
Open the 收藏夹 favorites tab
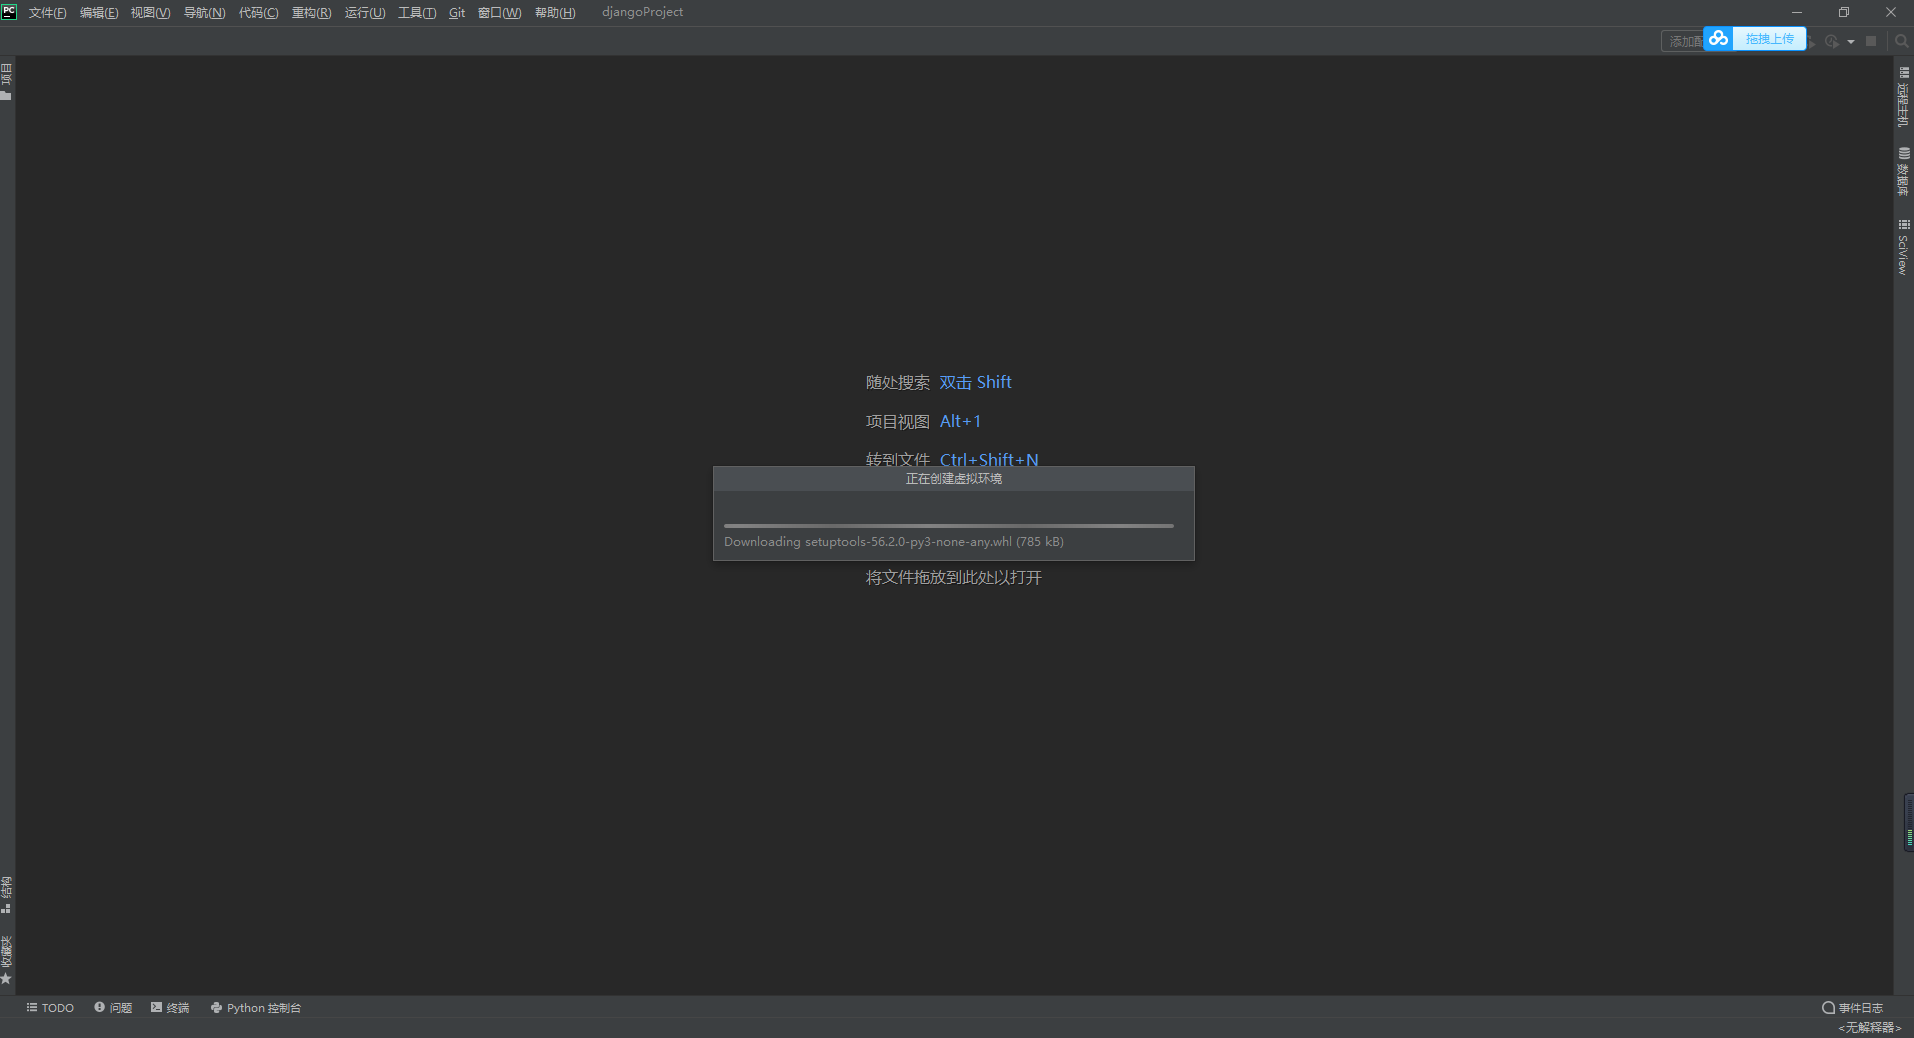tap(6, 960)
